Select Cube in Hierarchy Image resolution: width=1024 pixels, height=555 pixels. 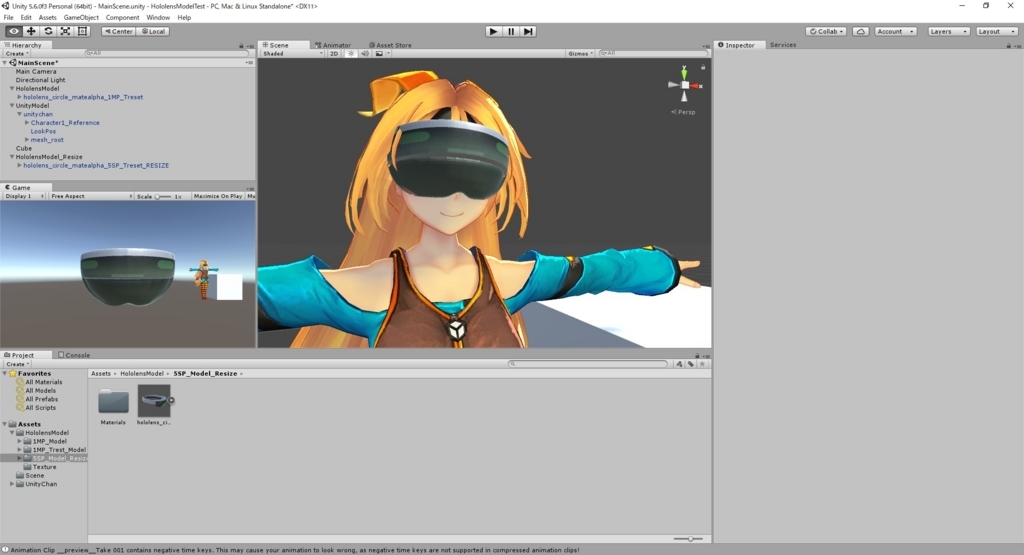click(24, 148)
